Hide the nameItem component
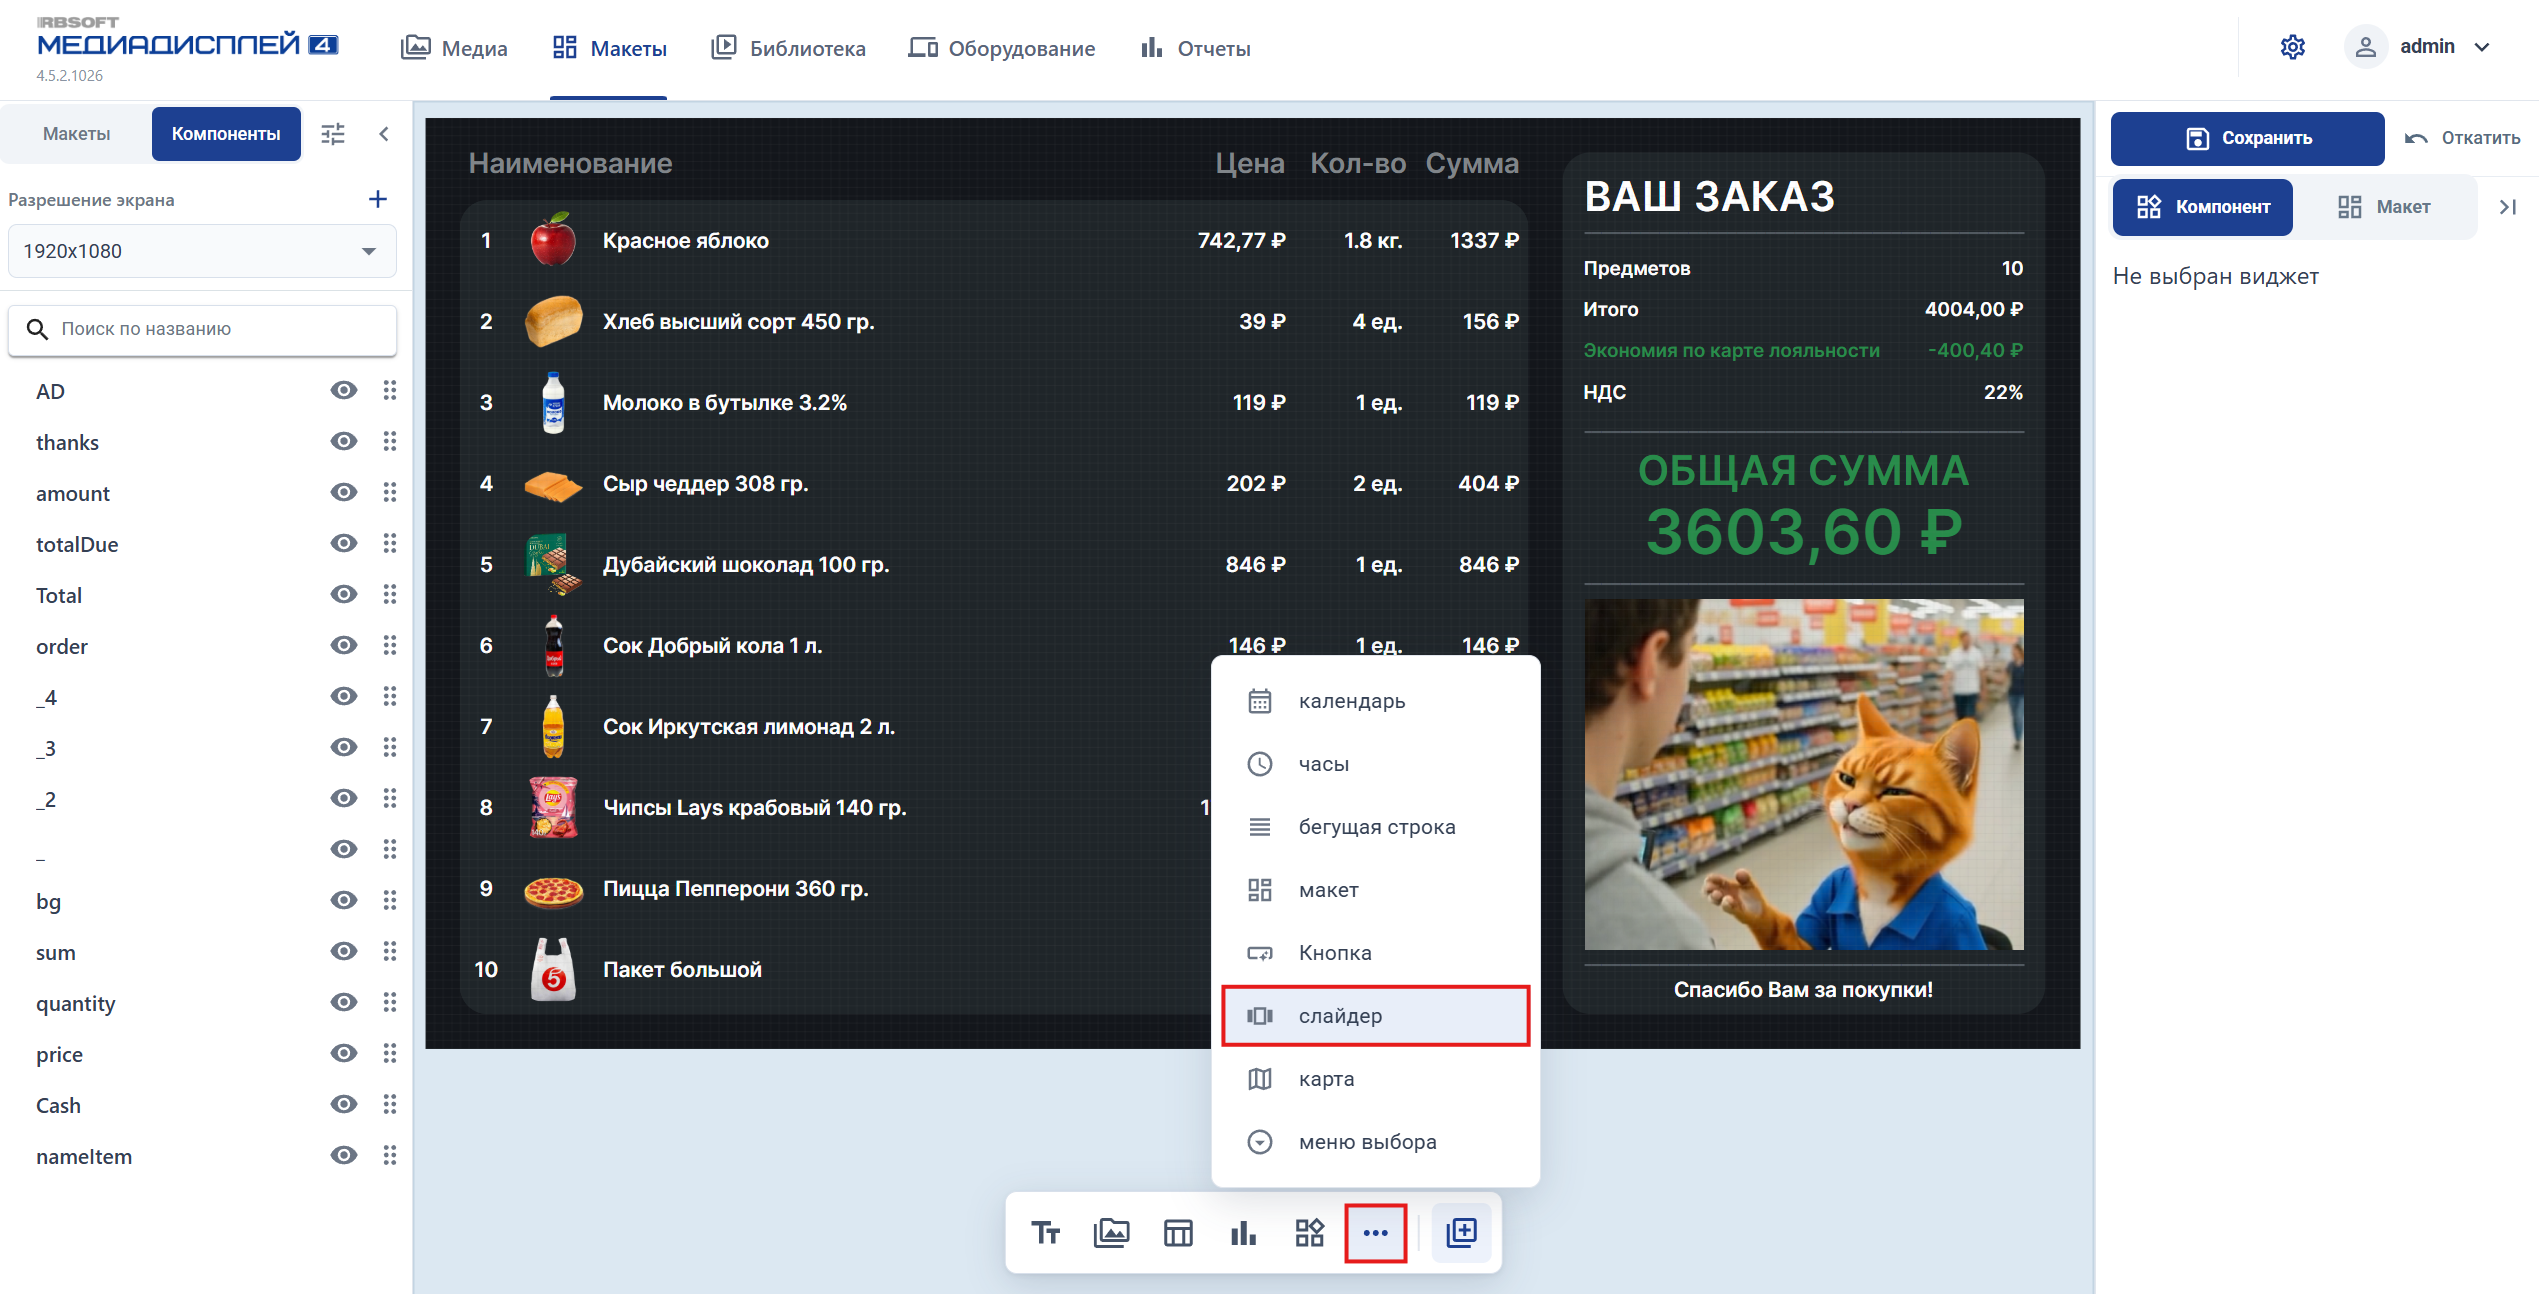 [x=344, y=1156]
